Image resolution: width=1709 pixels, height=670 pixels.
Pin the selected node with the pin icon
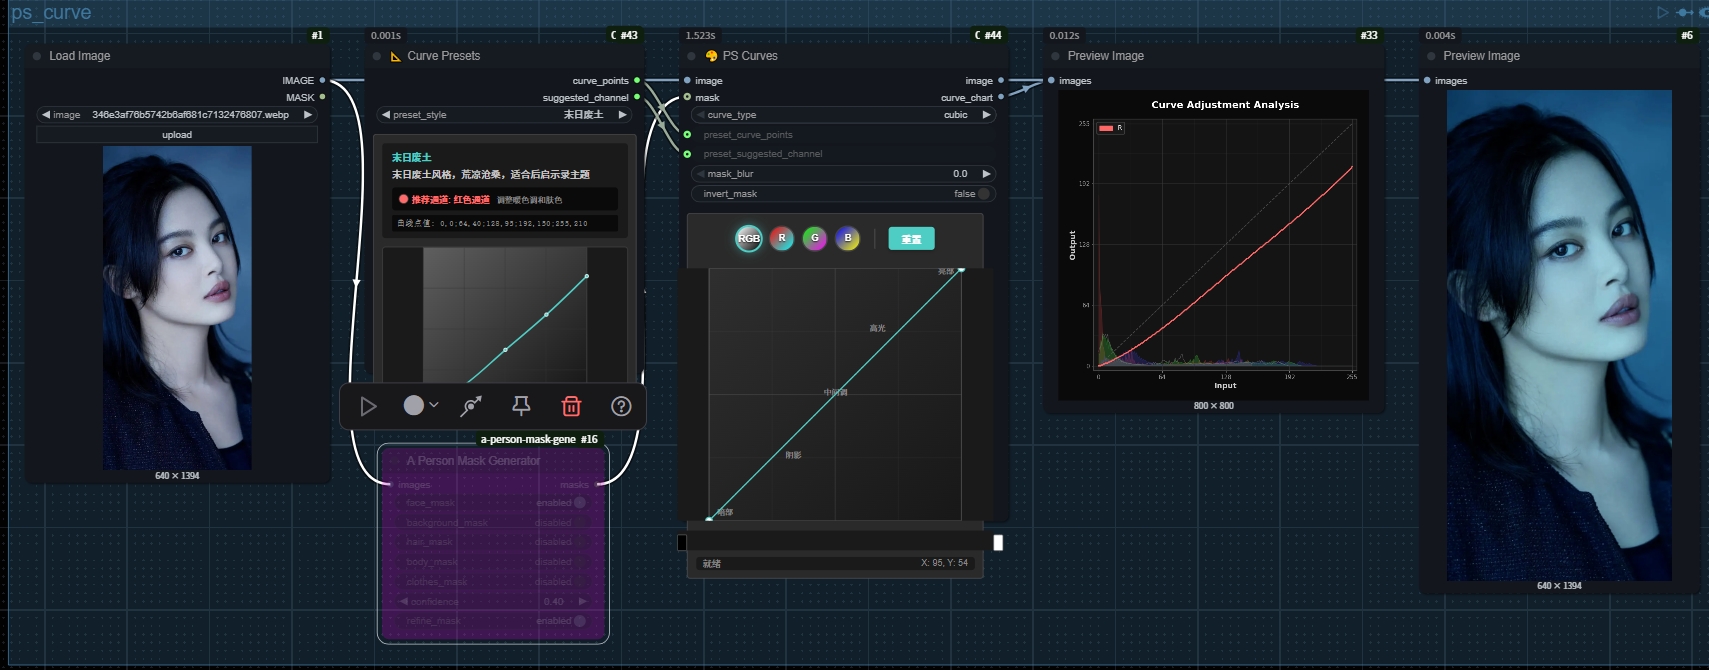click(521, 405)
